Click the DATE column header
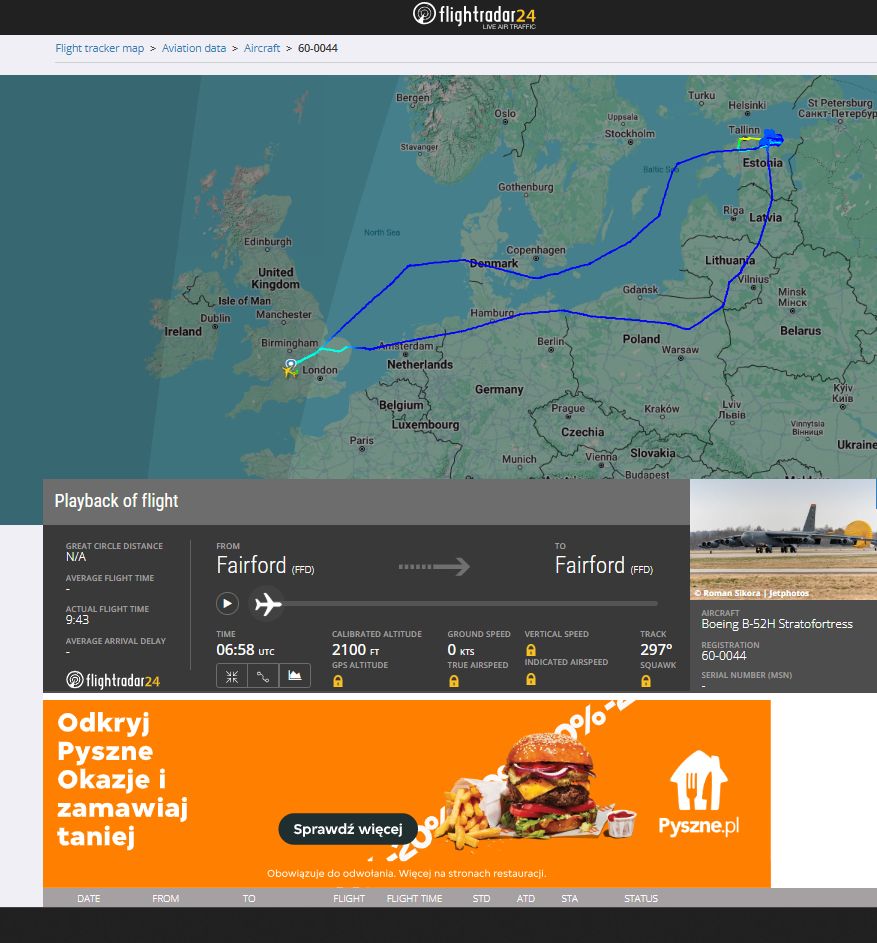 88,898
